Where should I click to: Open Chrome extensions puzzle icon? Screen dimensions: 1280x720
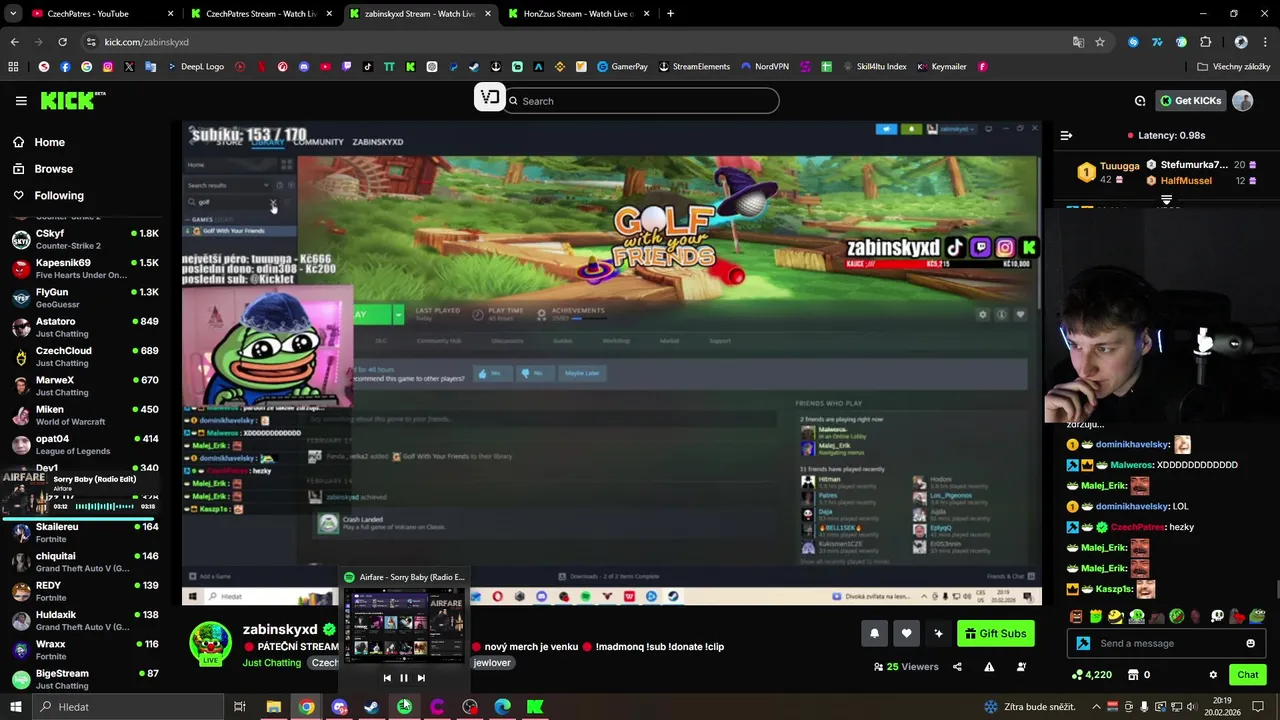click(x=1205, y=42)
